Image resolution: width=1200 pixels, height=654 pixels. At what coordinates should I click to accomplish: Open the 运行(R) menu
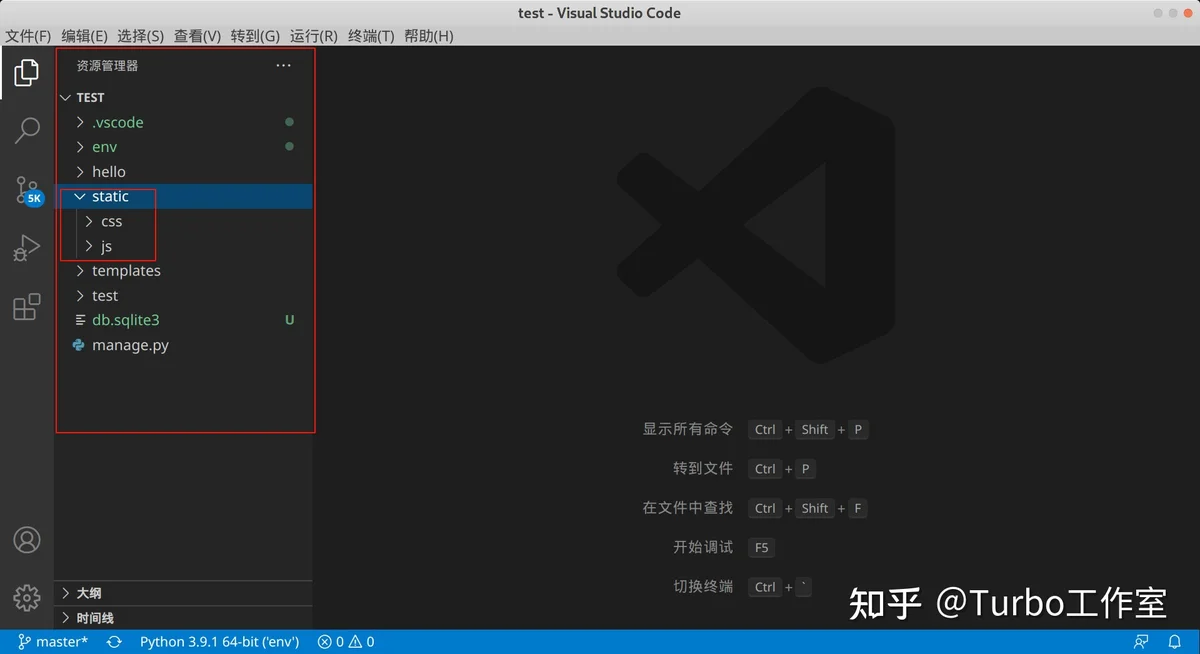[314, 36]
